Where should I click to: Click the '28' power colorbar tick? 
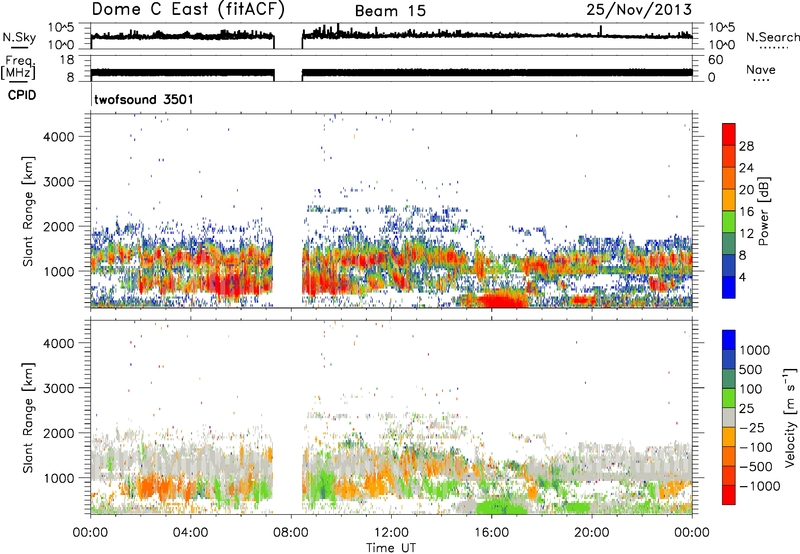[x=746, y=146]
